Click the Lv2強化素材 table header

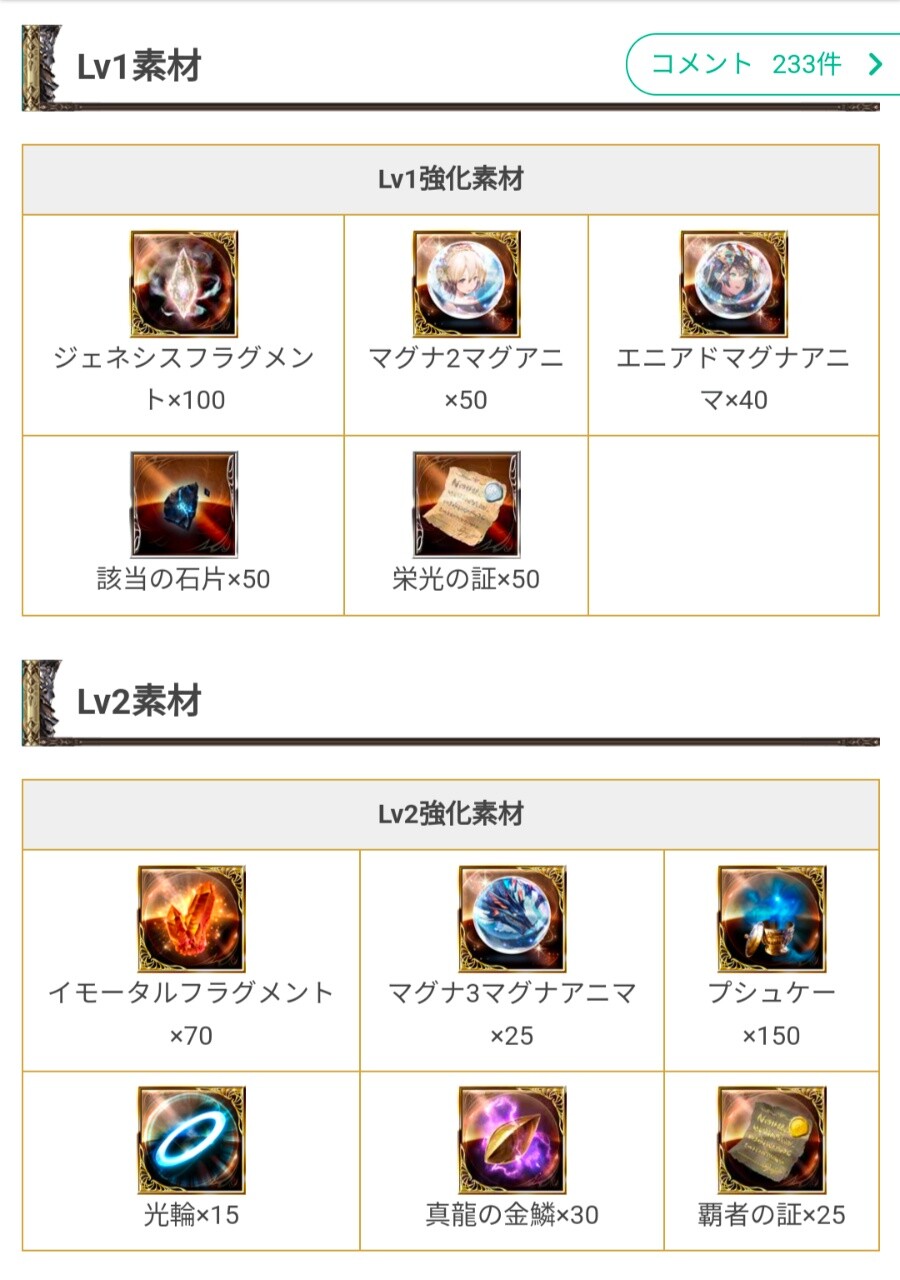451,815
